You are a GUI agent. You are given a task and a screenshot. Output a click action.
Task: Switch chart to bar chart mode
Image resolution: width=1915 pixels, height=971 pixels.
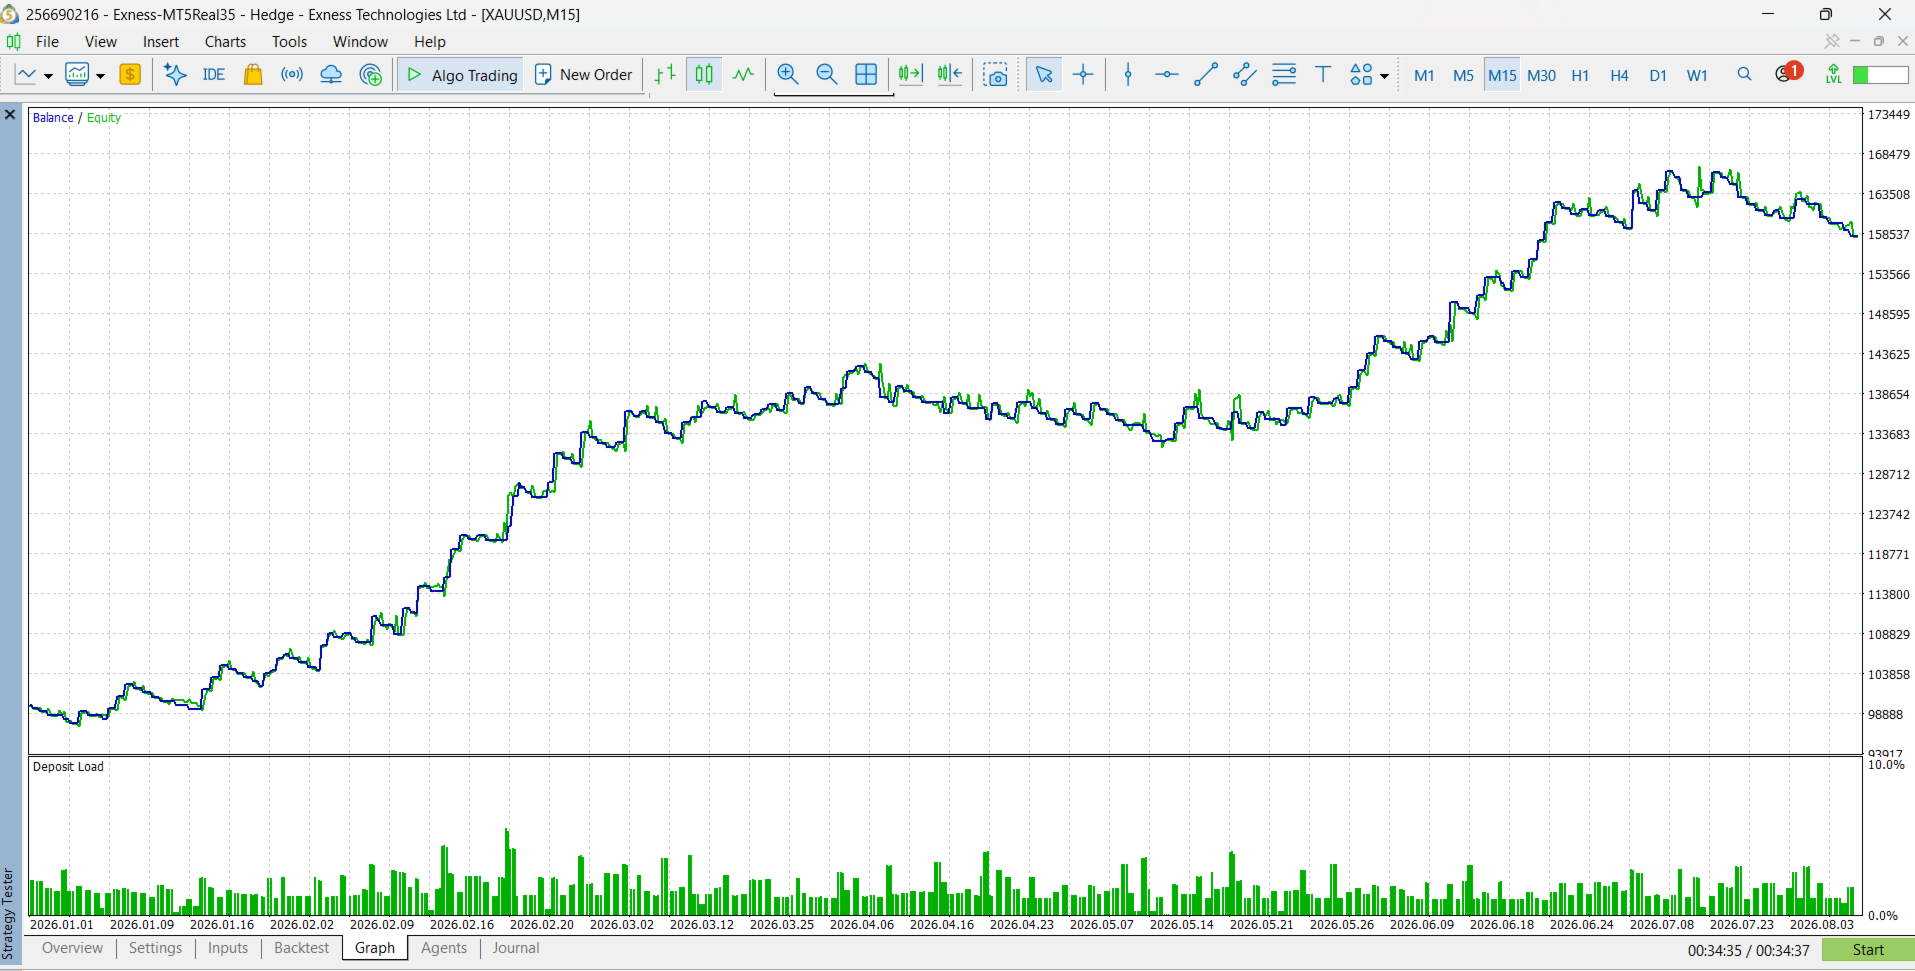point(665,74)
